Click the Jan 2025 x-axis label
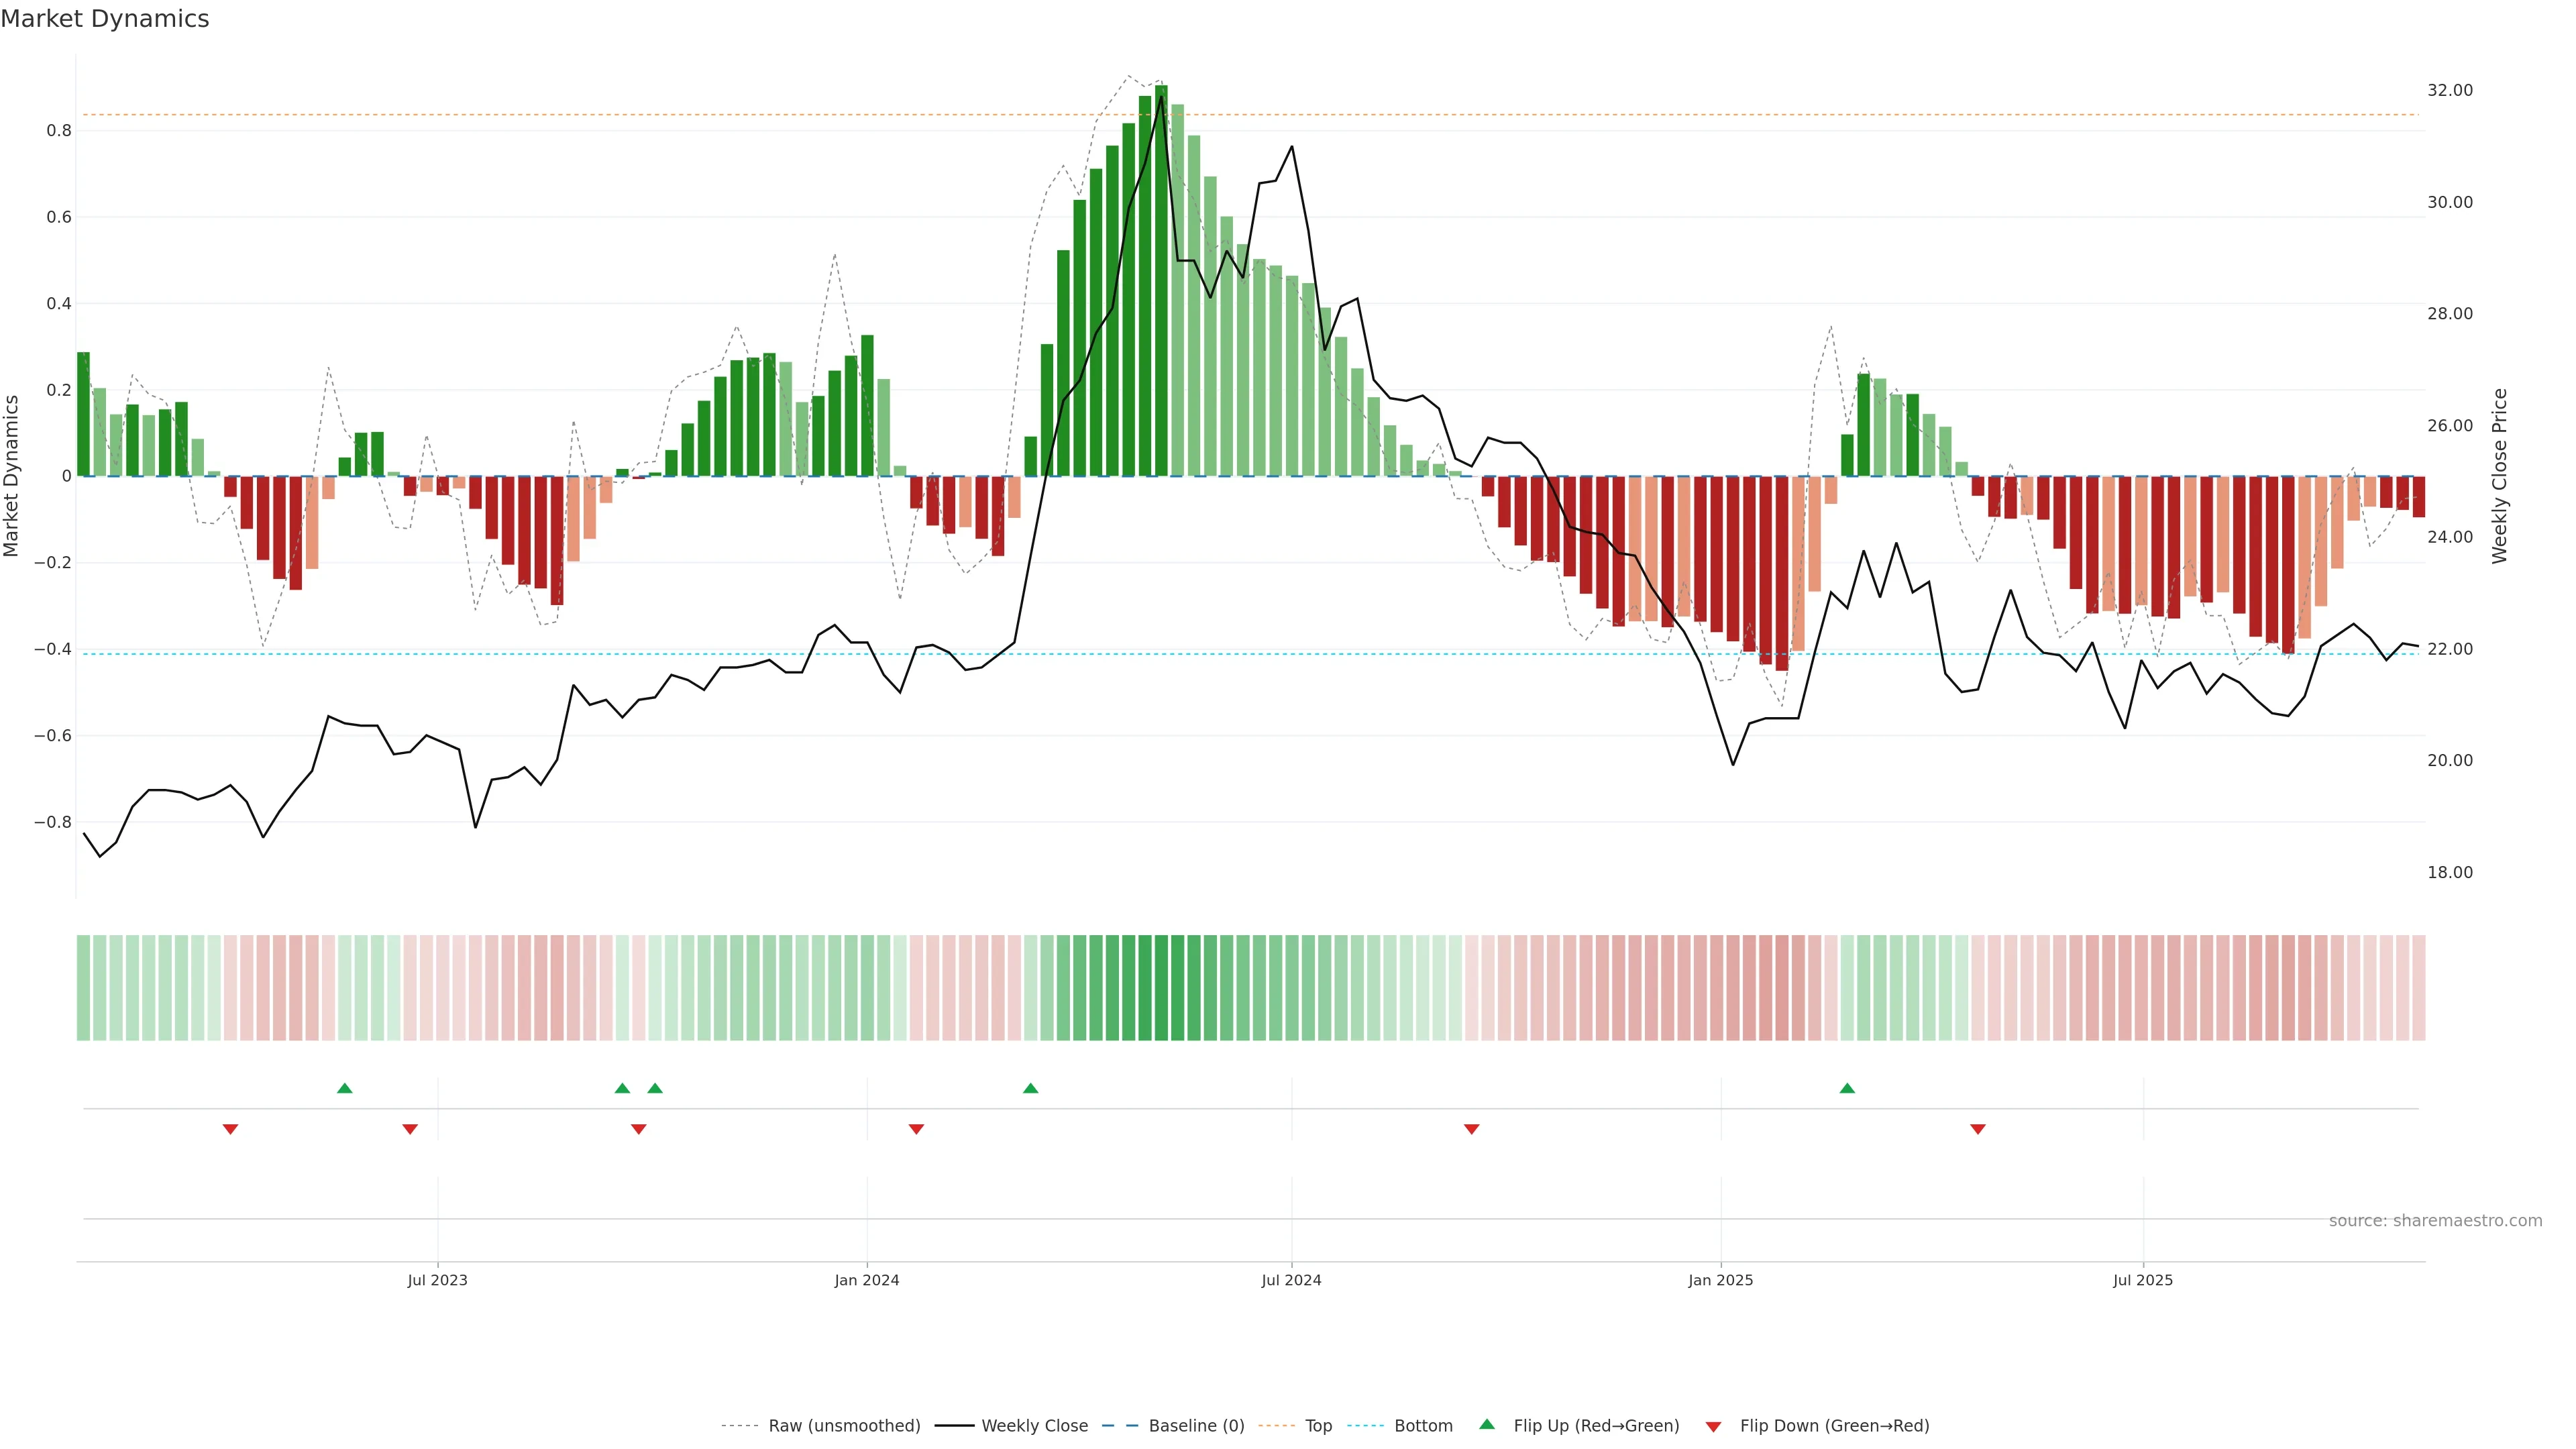The height and width of the screenshot is (1449, 2576). [x=1720, y=1280]
